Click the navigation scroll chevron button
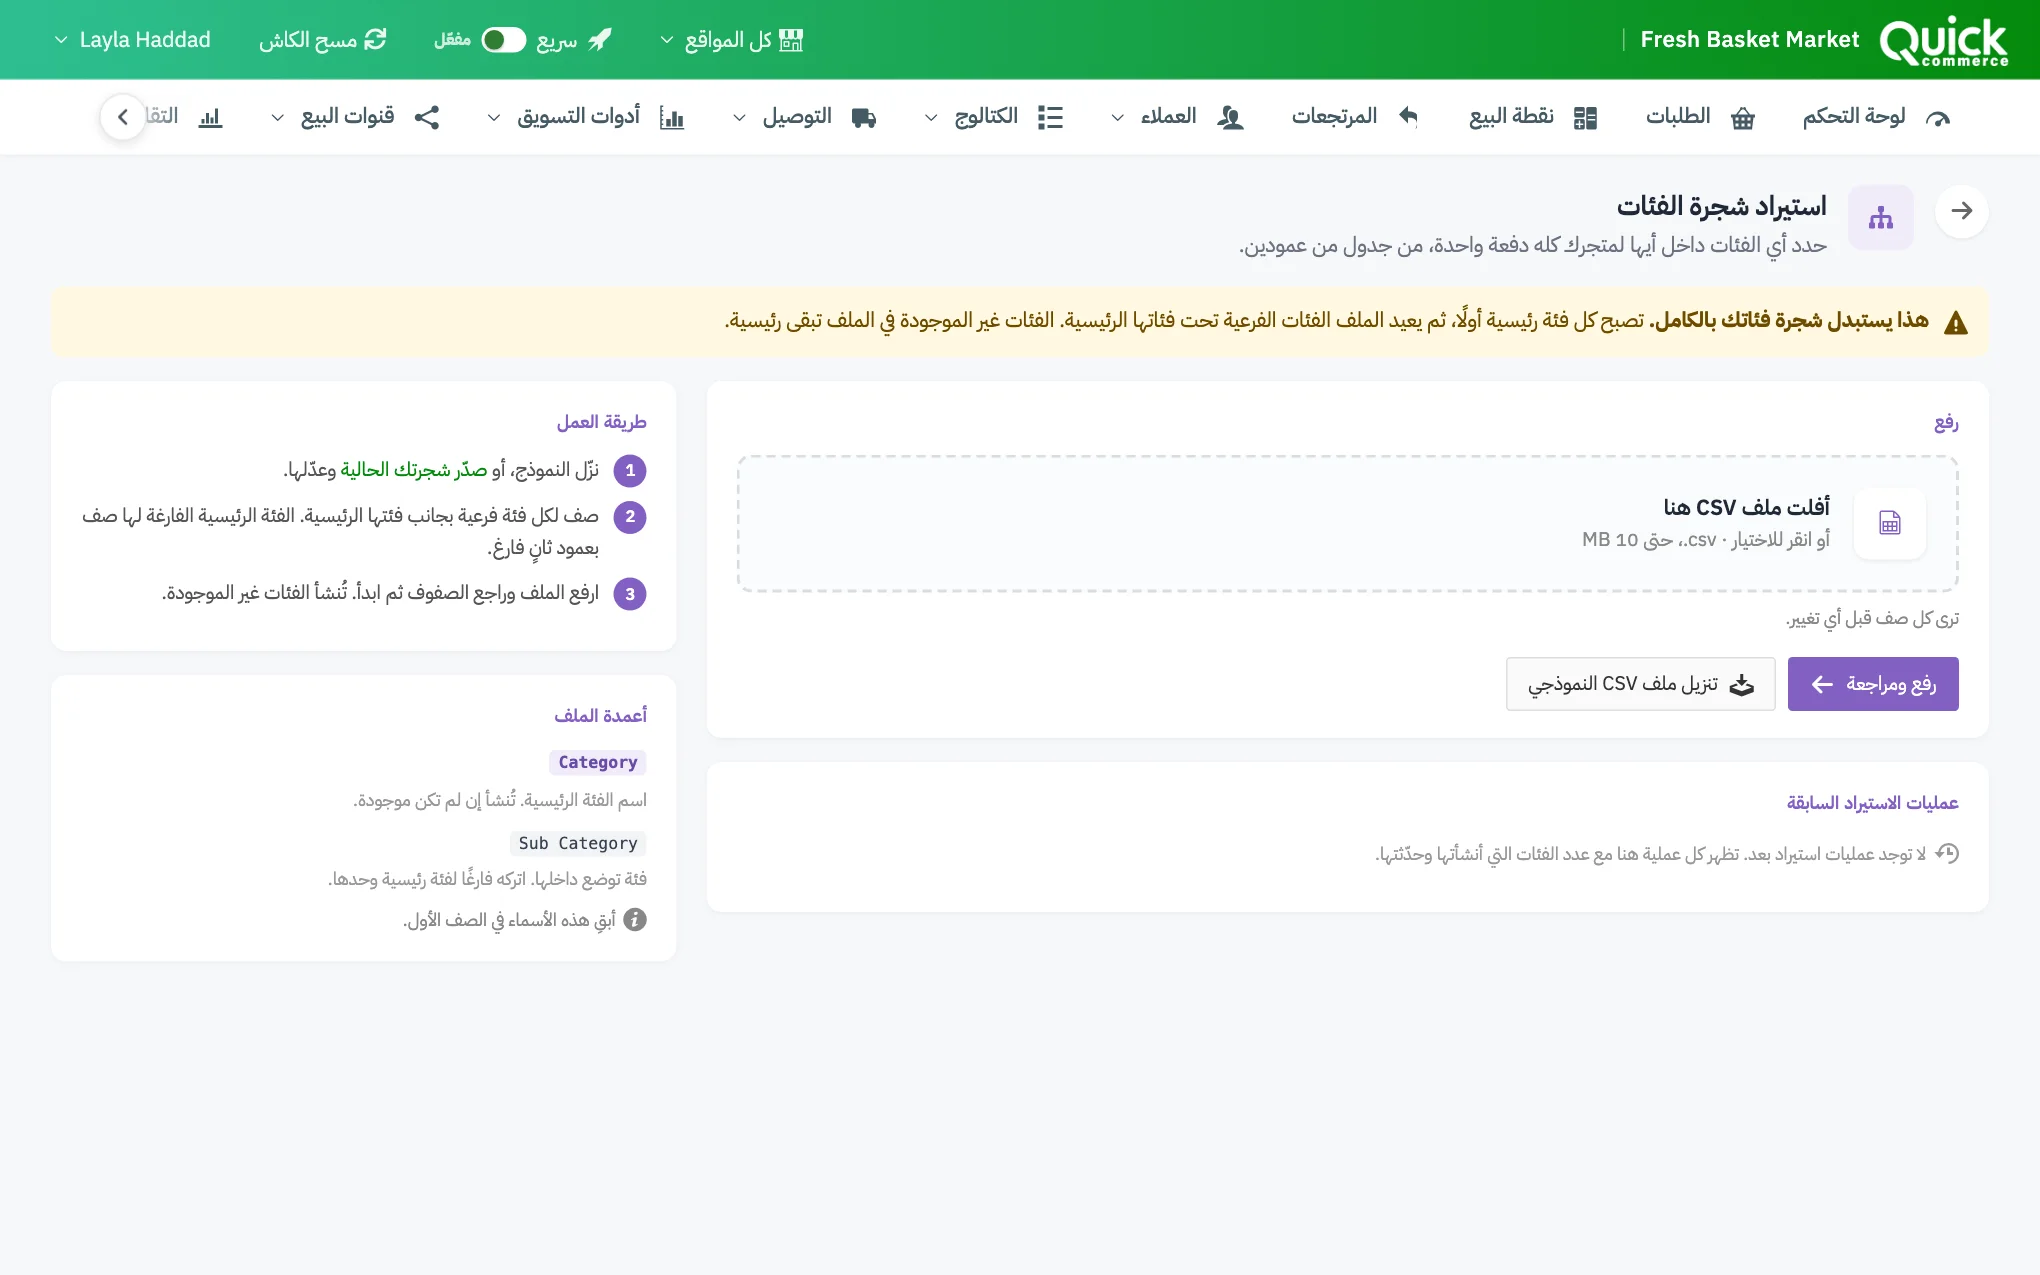Screen dimensions: 2040x1275 [123, 118]
